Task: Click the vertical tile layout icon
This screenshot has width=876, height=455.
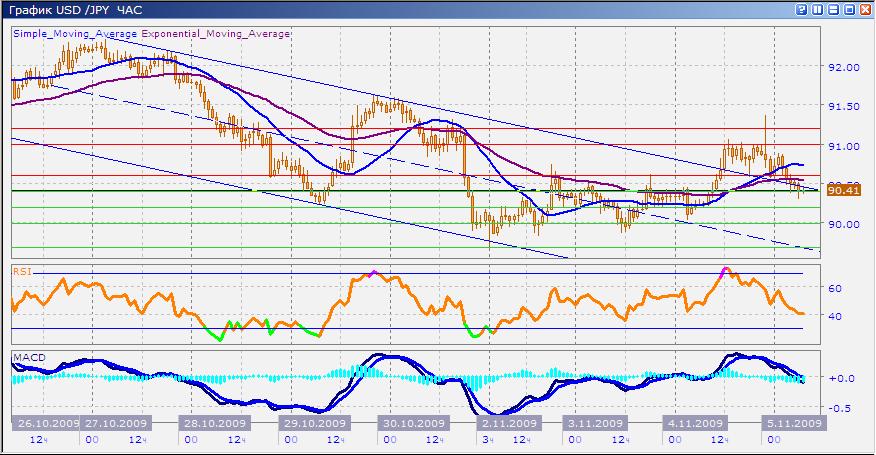Action: pyautogui.click(x=819, y=9)
